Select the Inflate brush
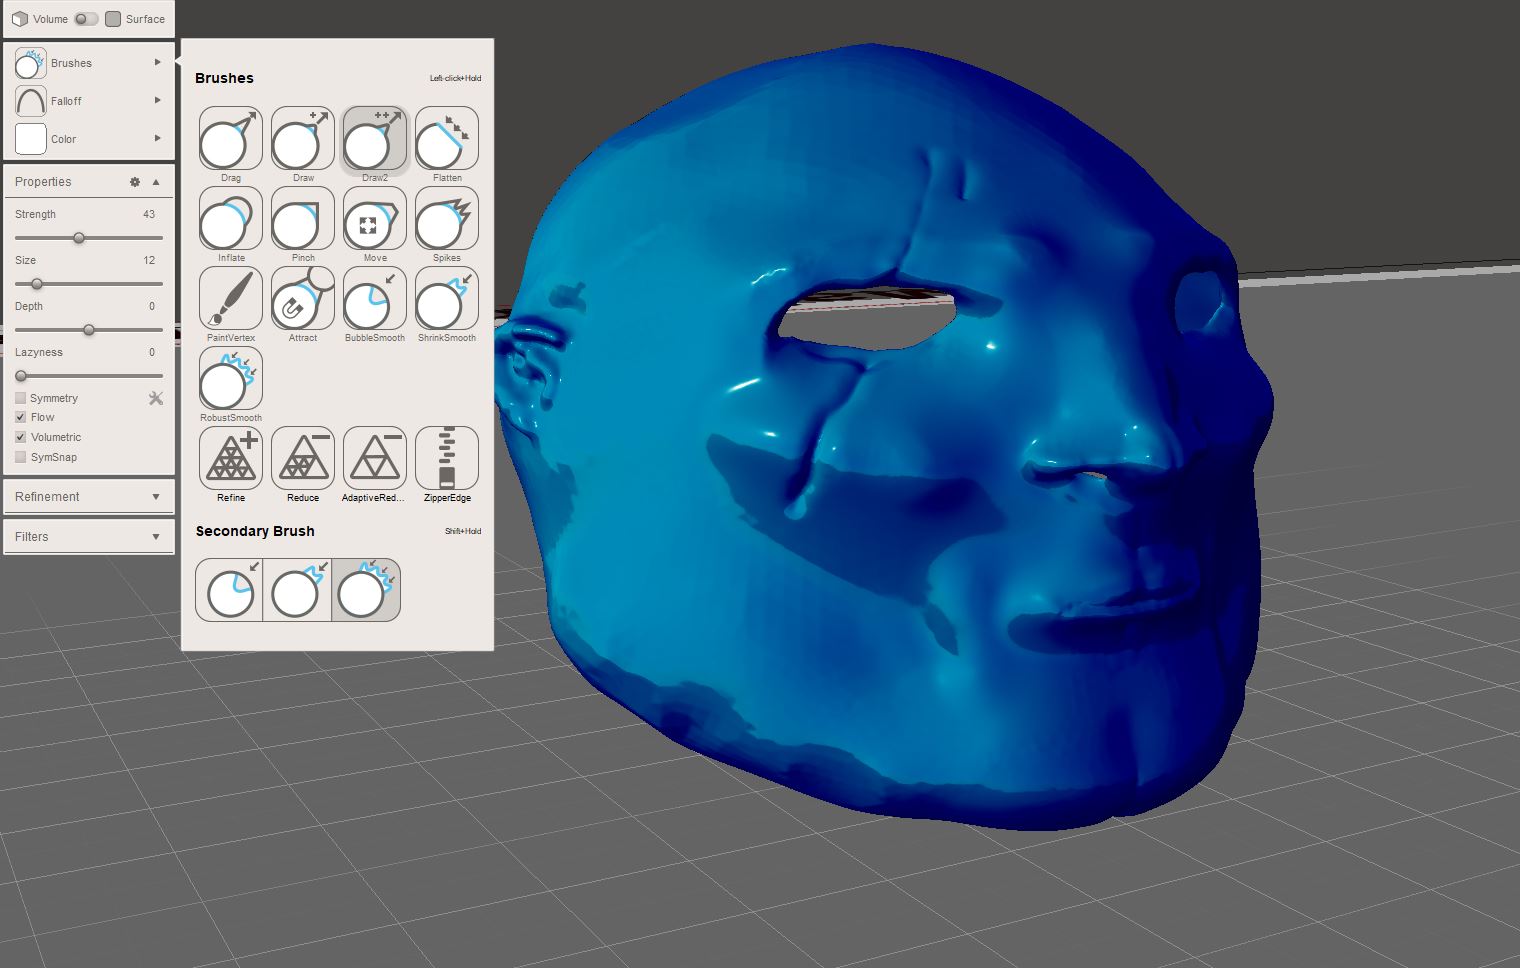The height and width of the screenshot is (968, 1520). pos(229,219)
